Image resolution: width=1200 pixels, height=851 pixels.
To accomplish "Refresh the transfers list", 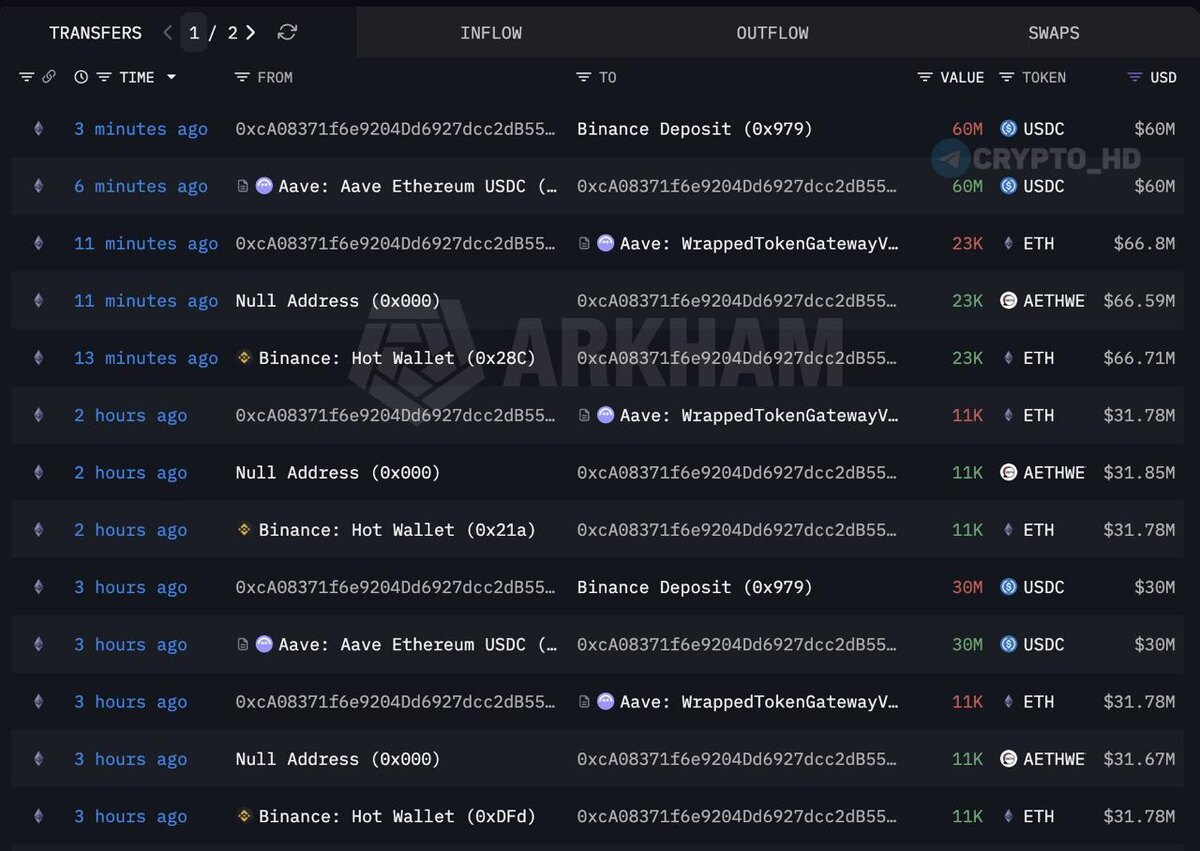I will point(287,33).
